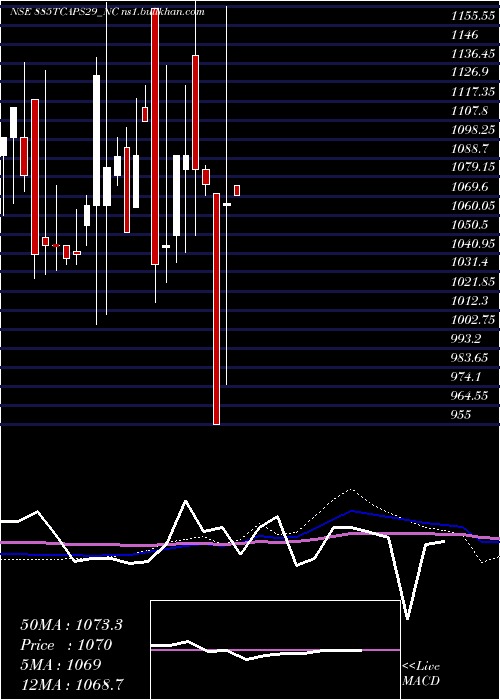Click the 1060.05 price axis label
The height and width of the screenshot is (700, 500).
pyautogui.click(x=473, y=205)
